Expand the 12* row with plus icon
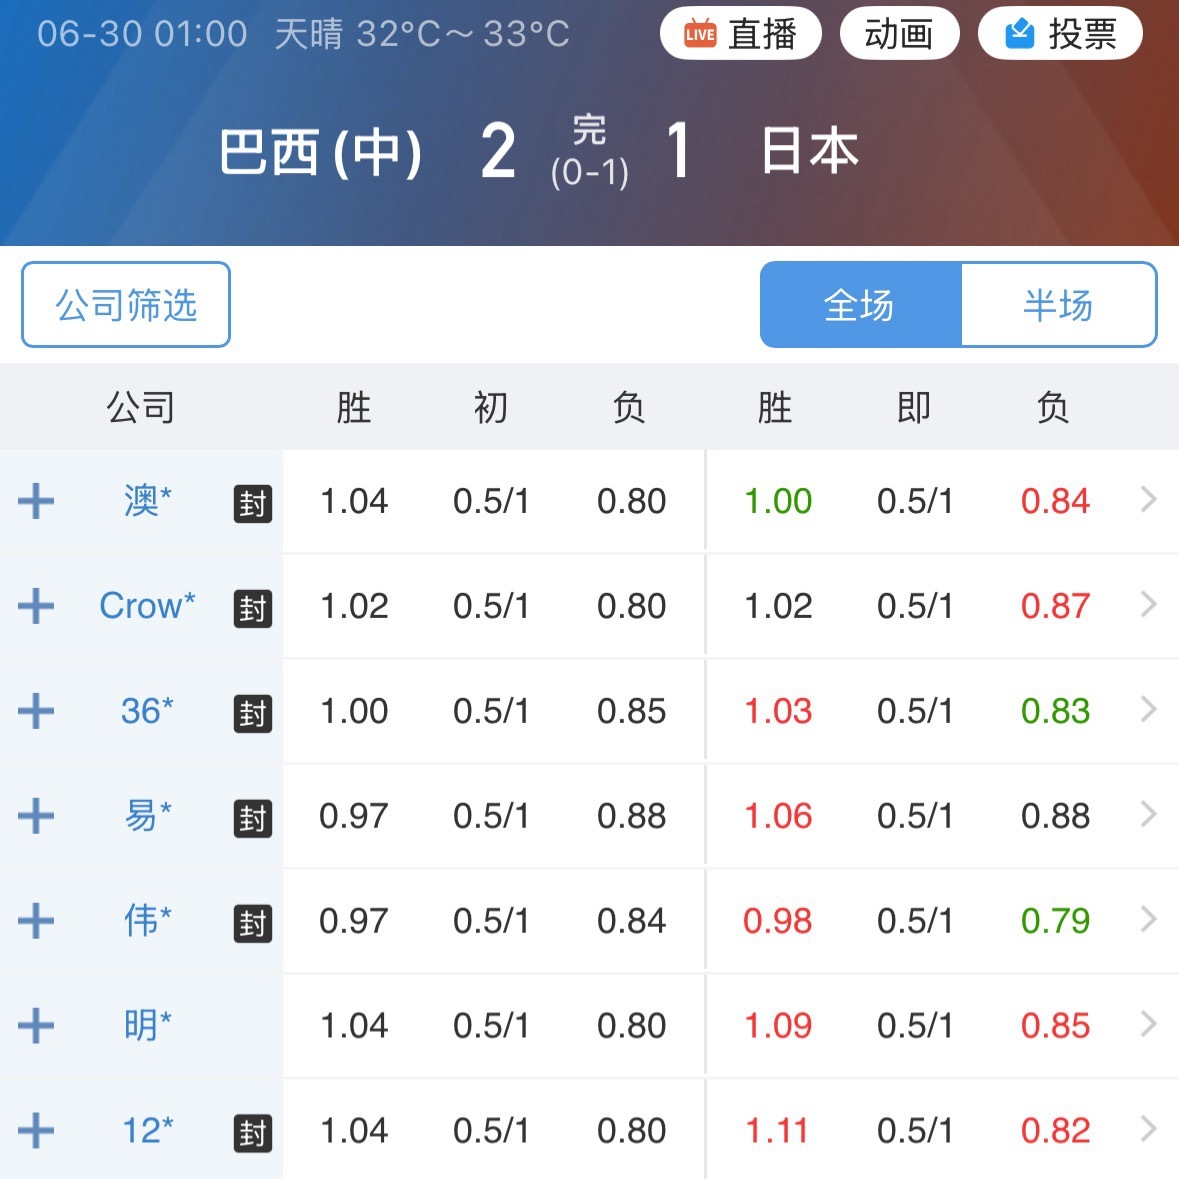 pyautogui.click(x=35, y=1131)
